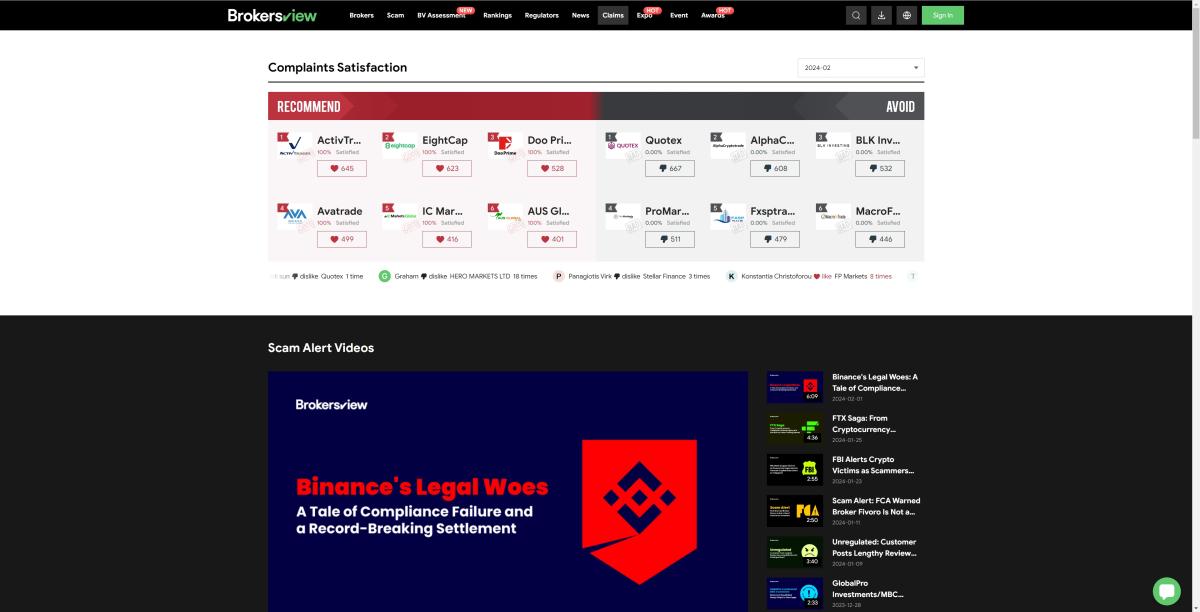
Task: Like ActivTrades with 645 heart button
Action: pyautogui.click(x=342, y=169)
